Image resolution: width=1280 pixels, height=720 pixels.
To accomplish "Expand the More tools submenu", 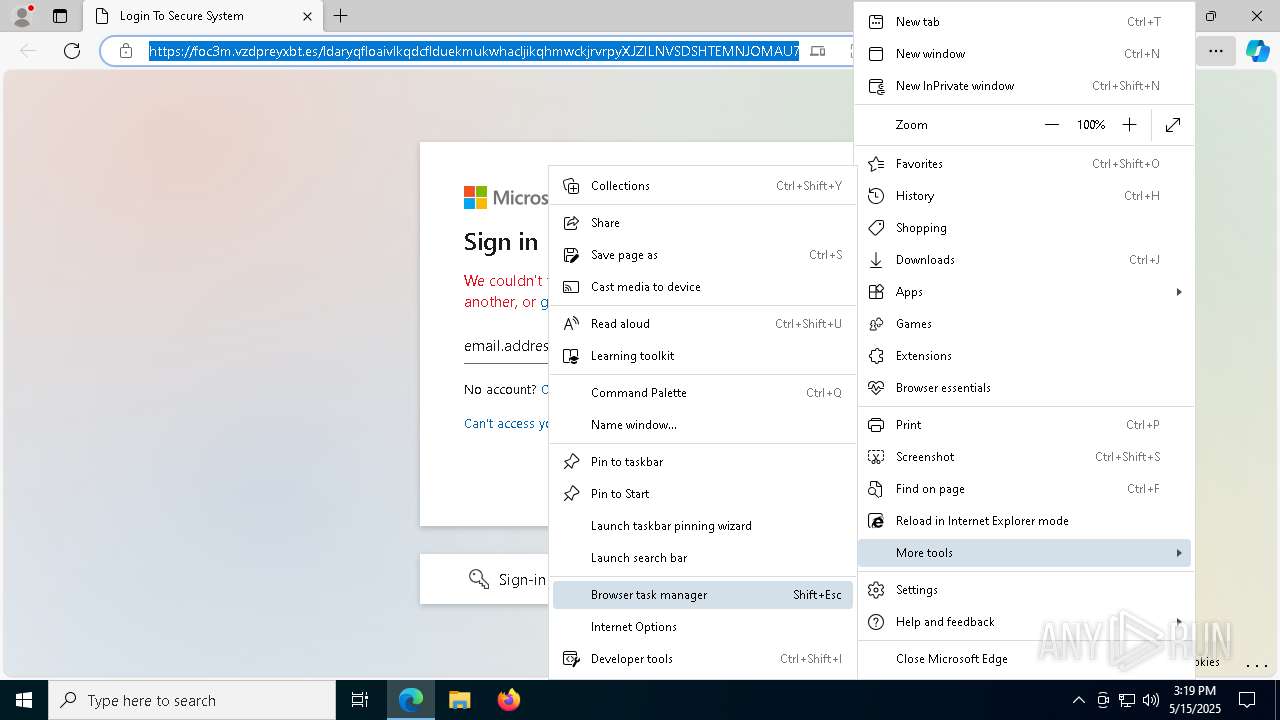I will point(1025,553).
